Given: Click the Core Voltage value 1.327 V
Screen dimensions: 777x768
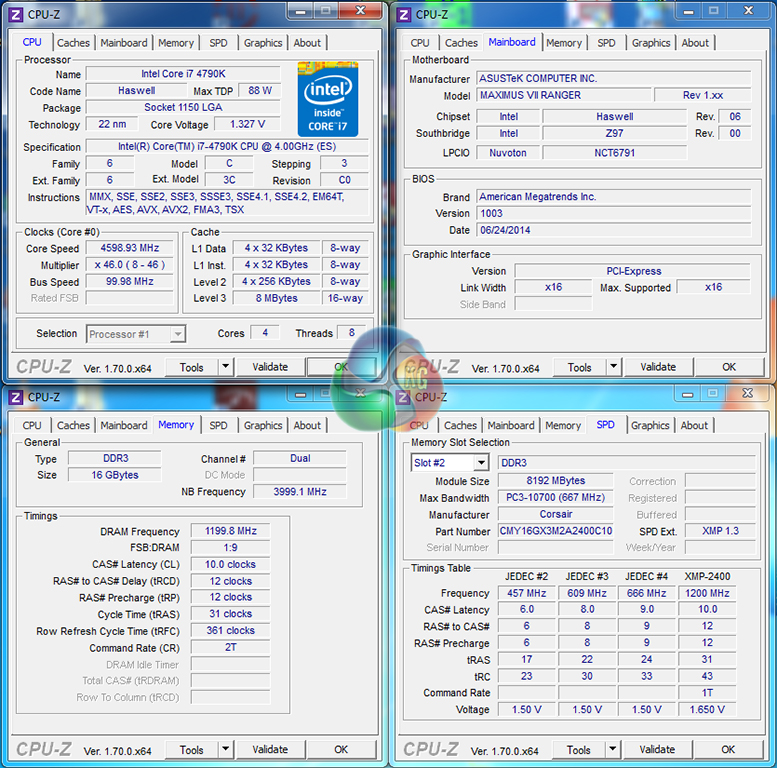Looking at the screenshot, I should 247,124.
